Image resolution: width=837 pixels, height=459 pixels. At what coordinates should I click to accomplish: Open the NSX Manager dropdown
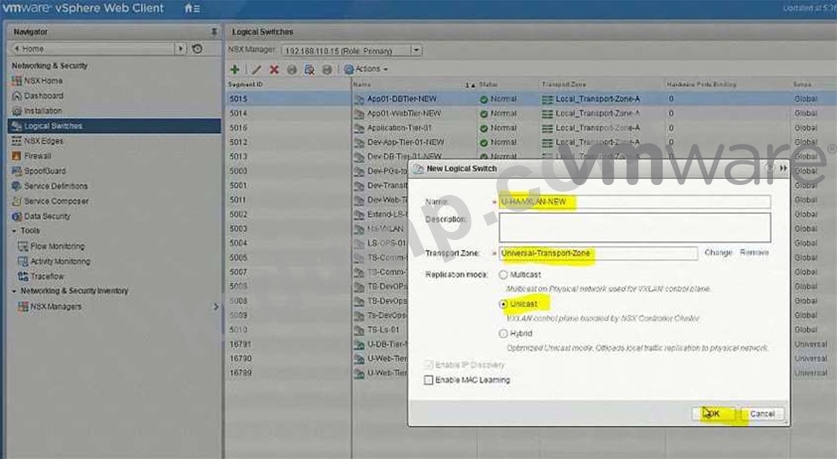(x=416, y=50)
